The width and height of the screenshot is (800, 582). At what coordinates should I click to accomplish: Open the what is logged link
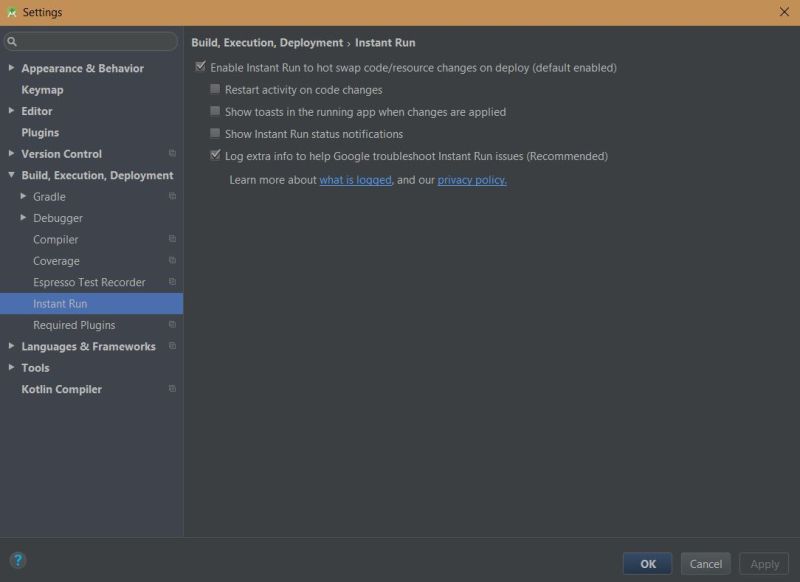[x=356, y=179]
